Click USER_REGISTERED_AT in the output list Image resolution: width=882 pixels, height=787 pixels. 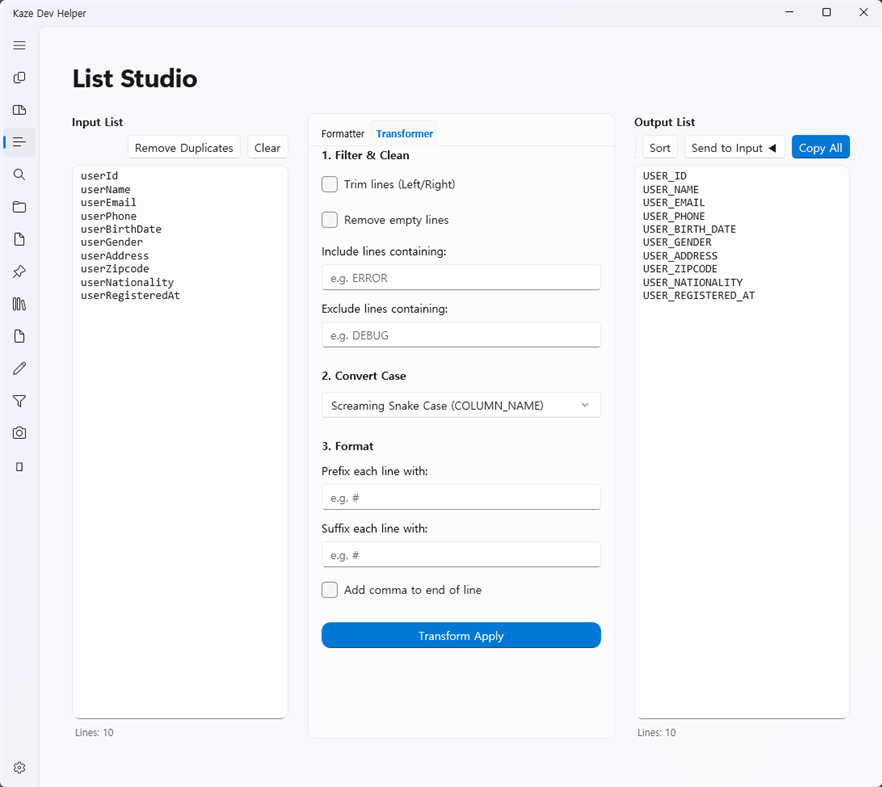click(x=699, y=295)
